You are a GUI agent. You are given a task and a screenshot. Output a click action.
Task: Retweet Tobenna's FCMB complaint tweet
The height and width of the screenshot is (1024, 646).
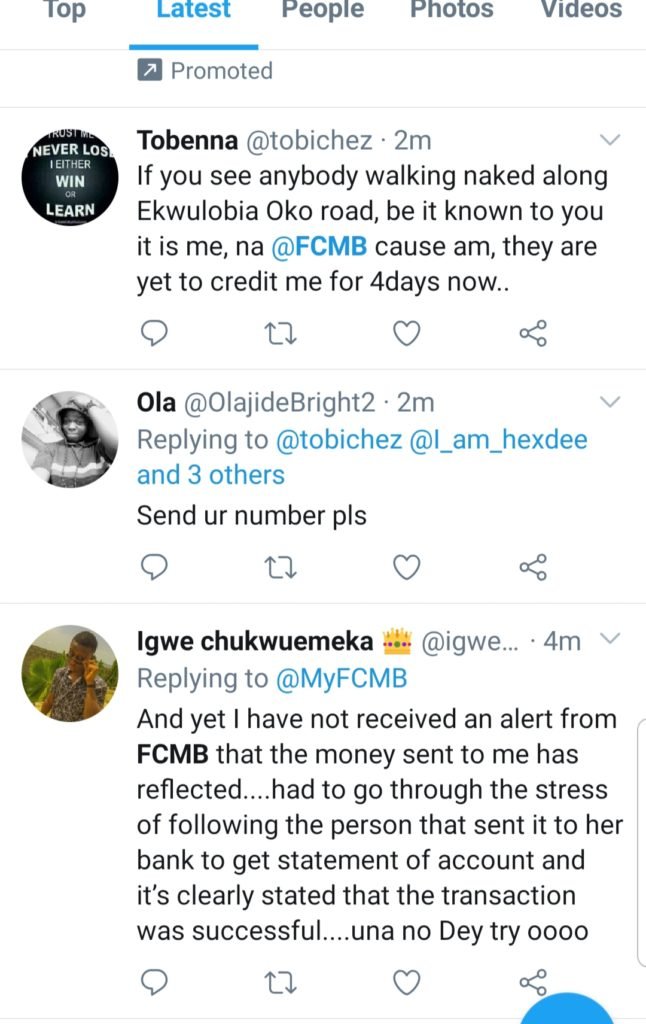(x=281, y=333)
